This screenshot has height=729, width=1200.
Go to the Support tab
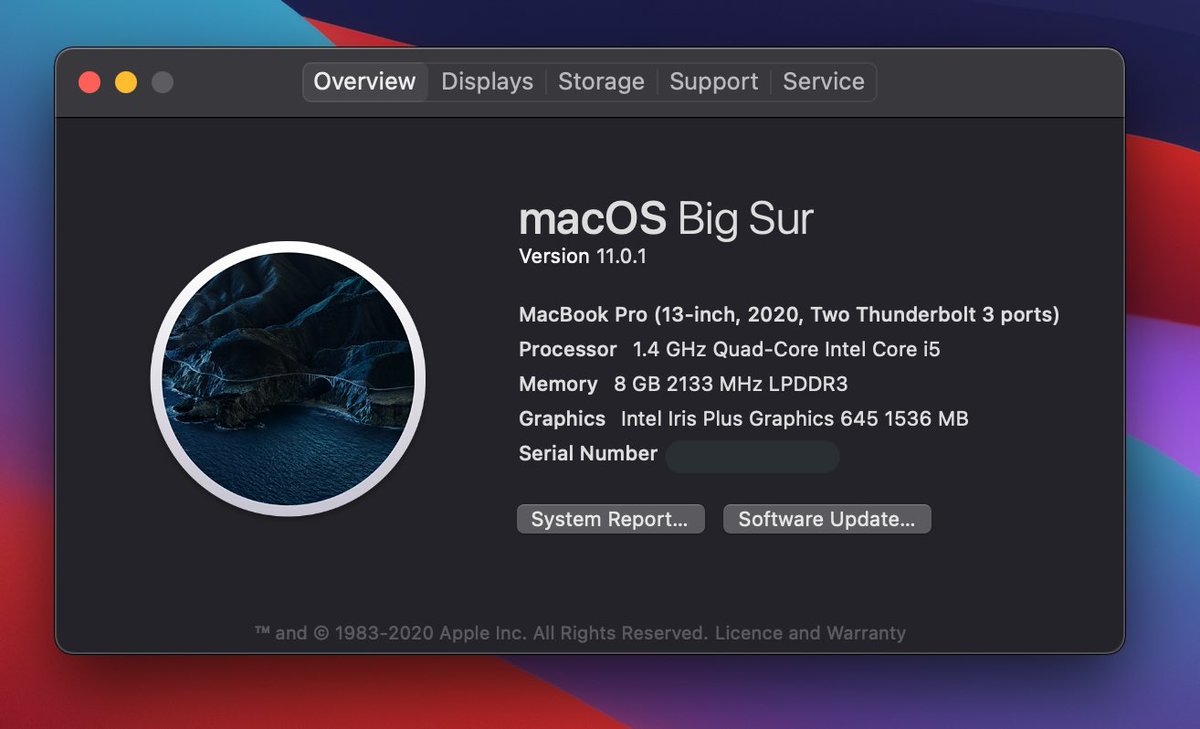point(714,82)
